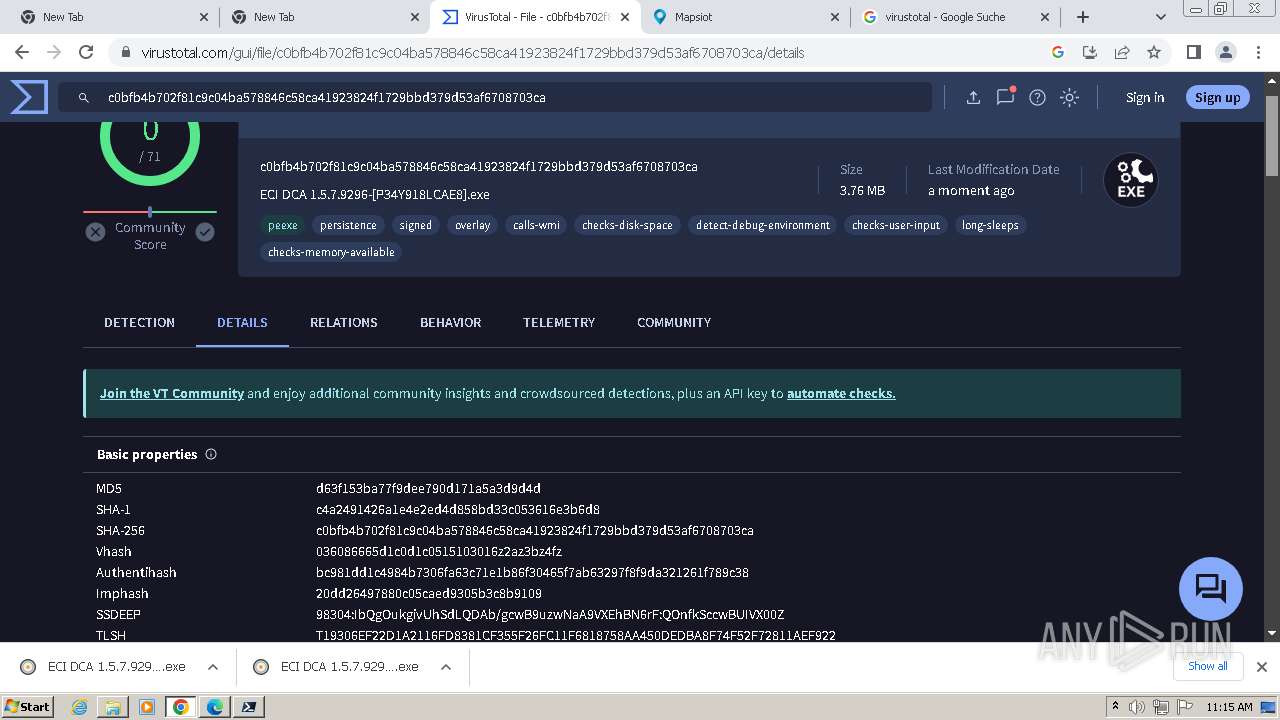Click the VirusTotal logo icon
This screenshot has width=1280, height=720.
(x=29, y=97)
